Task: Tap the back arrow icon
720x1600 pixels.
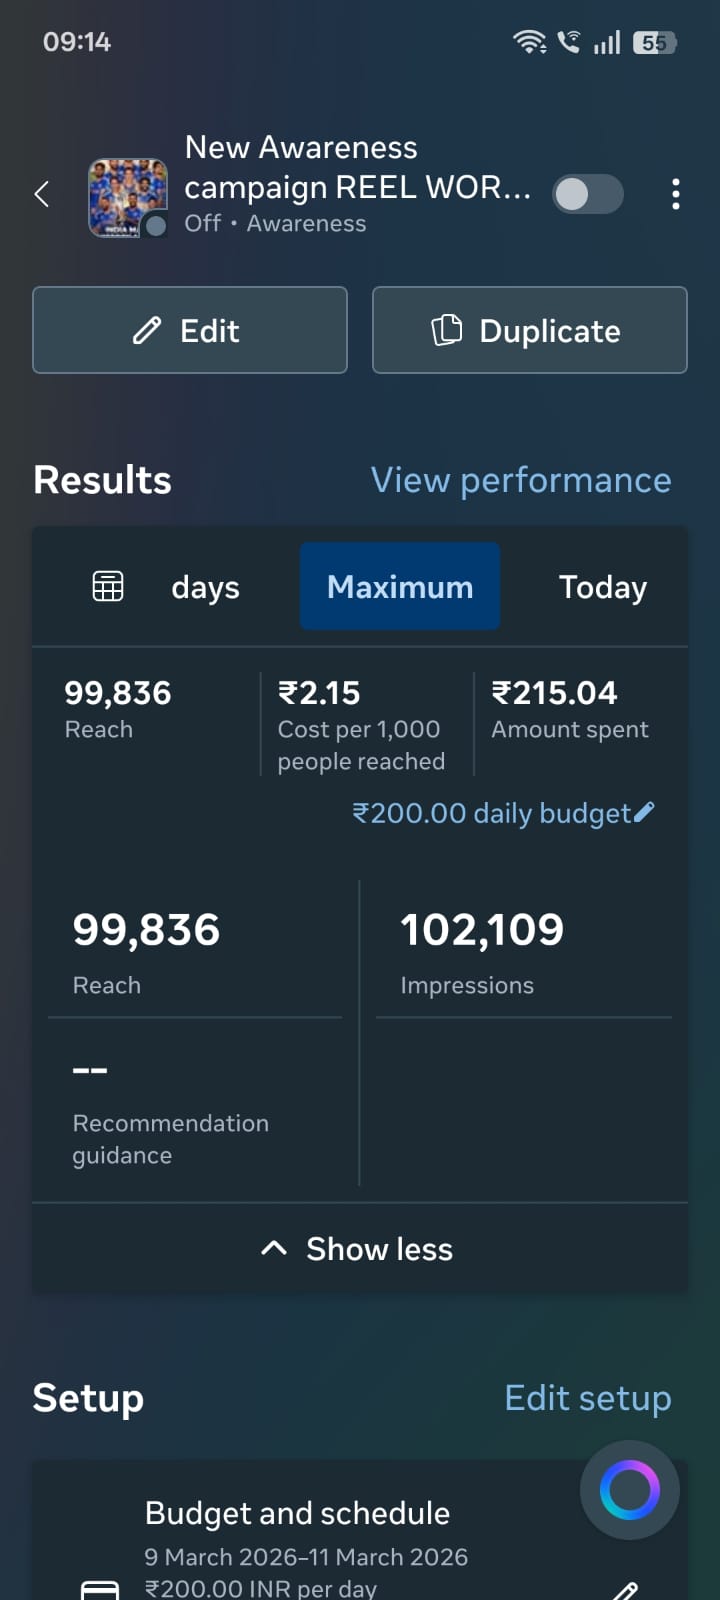Action: (42, 194)
